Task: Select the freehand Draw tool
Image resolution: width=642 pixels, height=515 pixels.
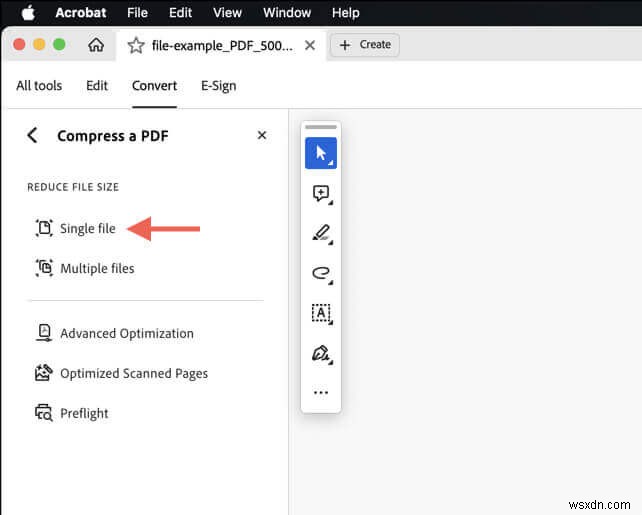Action: tap(321, 273)
